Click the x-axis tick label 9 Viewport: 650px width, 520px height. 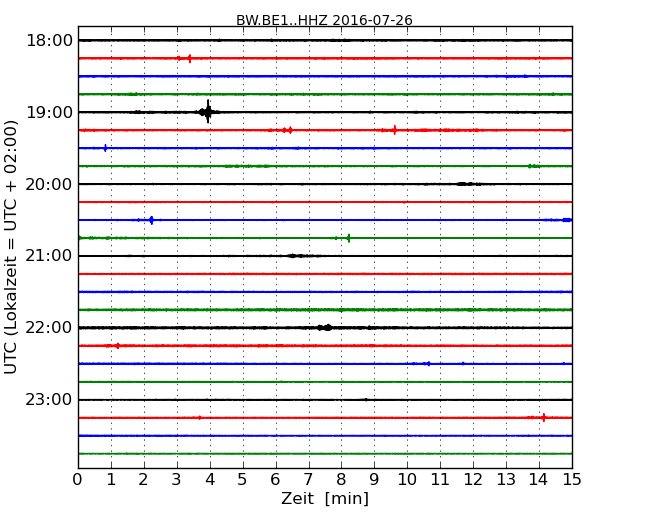tap(374, 479)
